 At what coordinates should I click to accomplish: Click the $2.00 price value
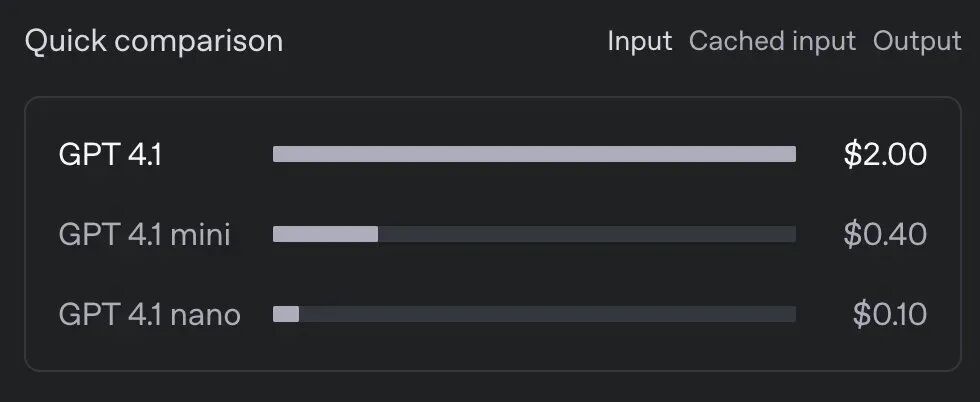tap(885, 154)
